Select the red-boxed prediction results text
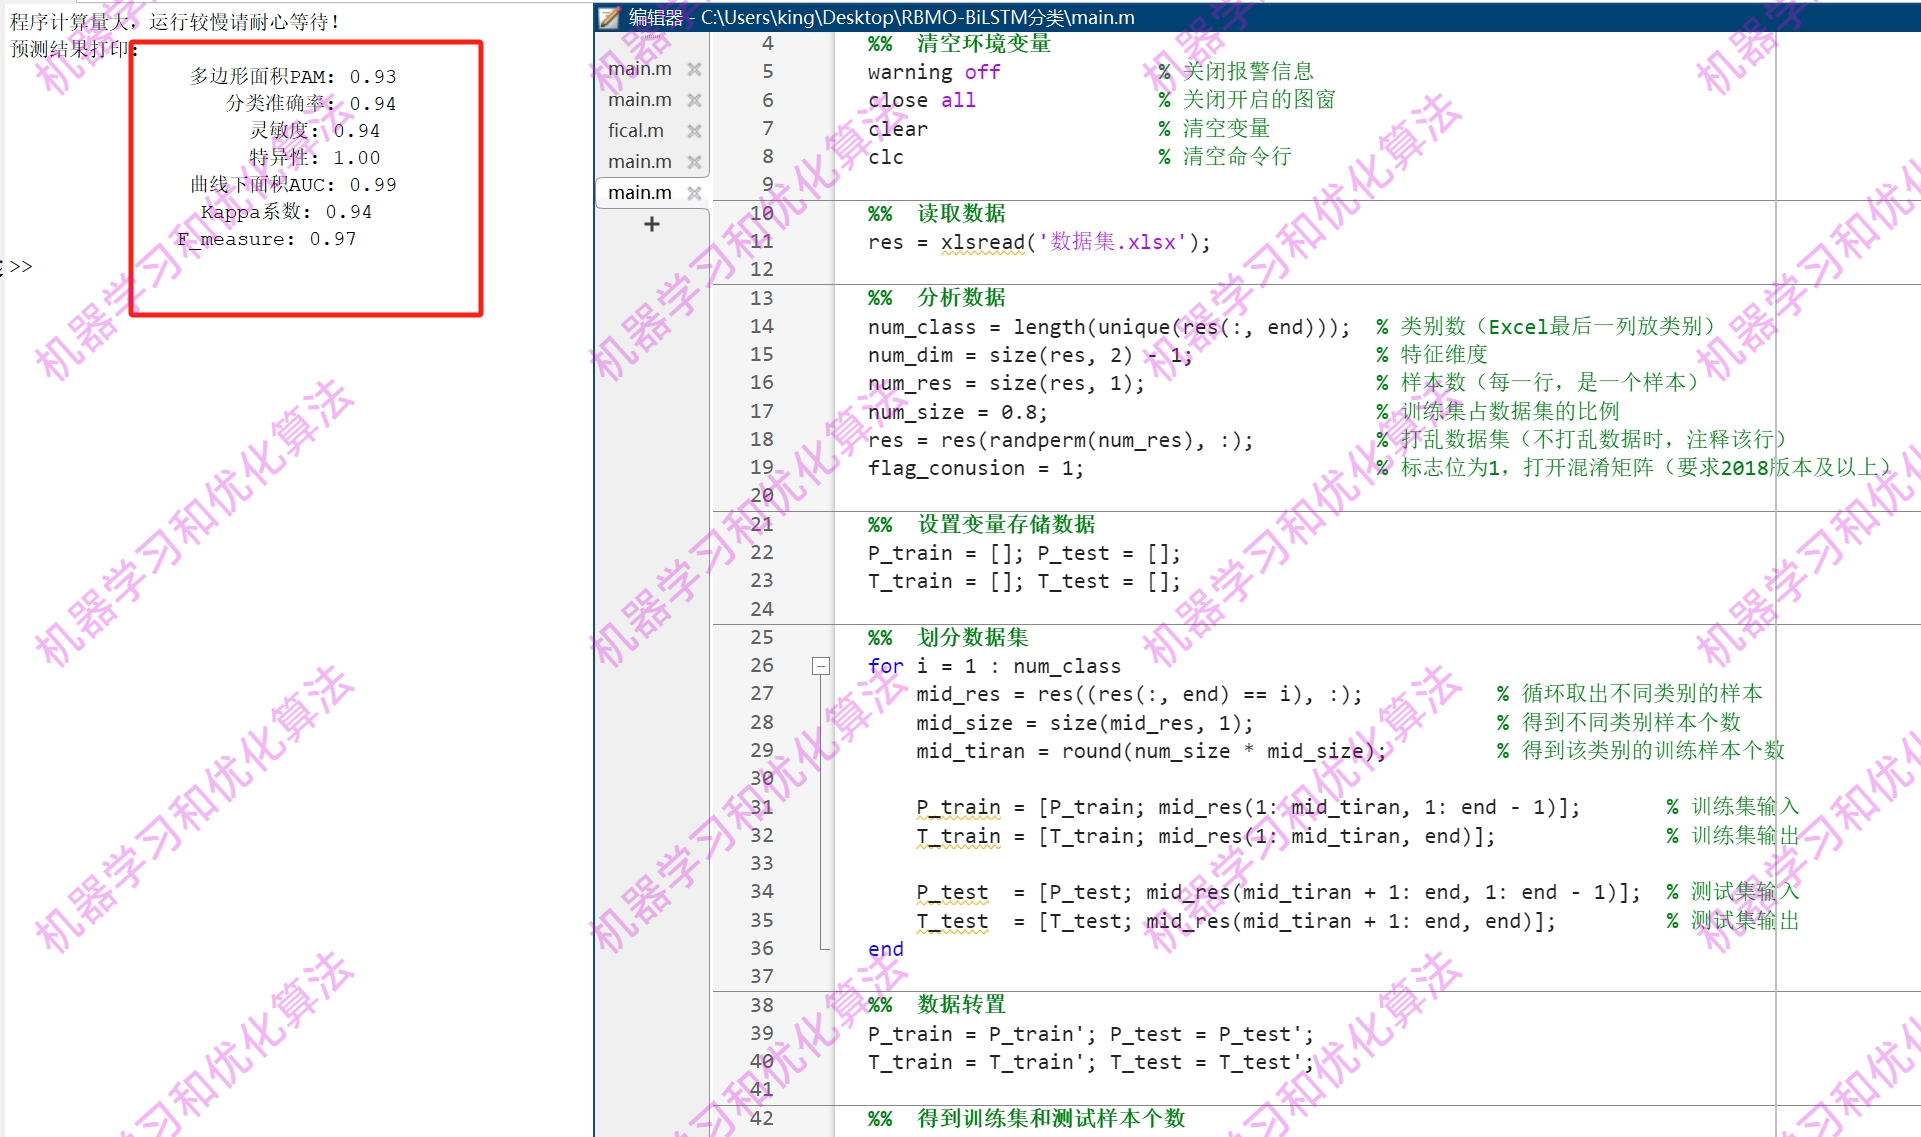This screenshot has height=1137, width=1921. point(287,157)
